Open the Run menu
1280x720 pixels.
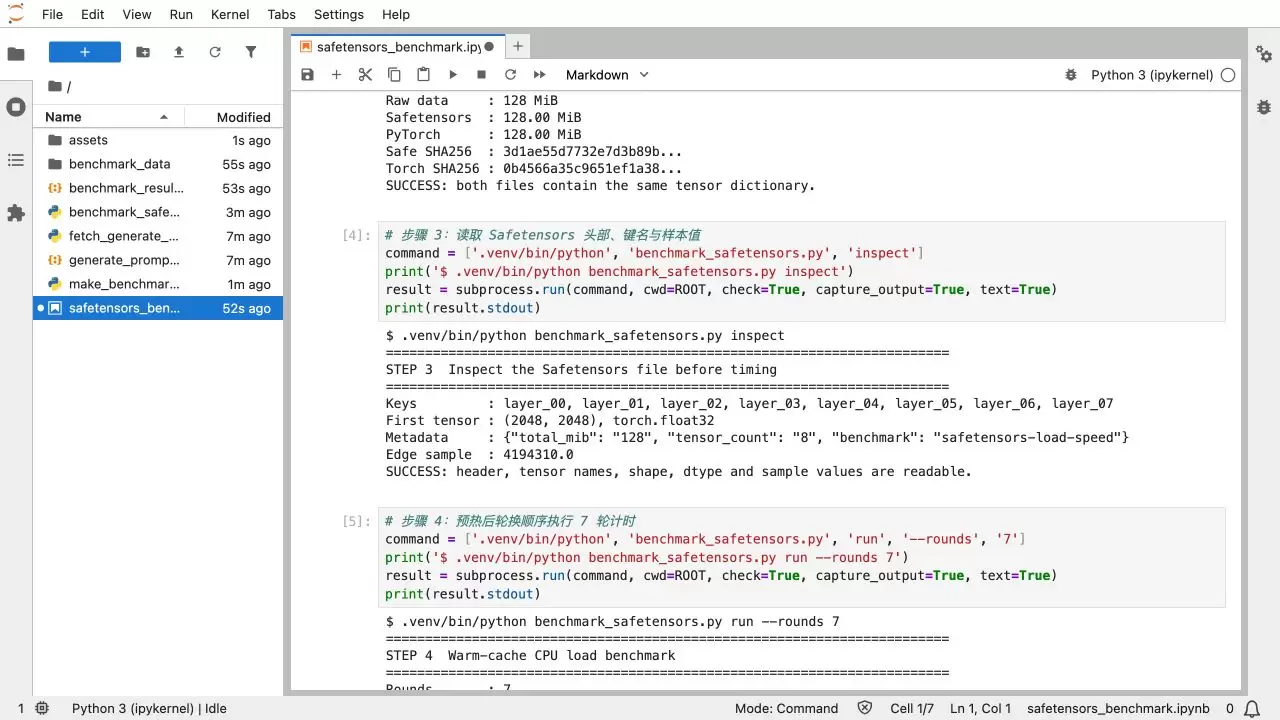pyautogui.click(x=181, y=14)
